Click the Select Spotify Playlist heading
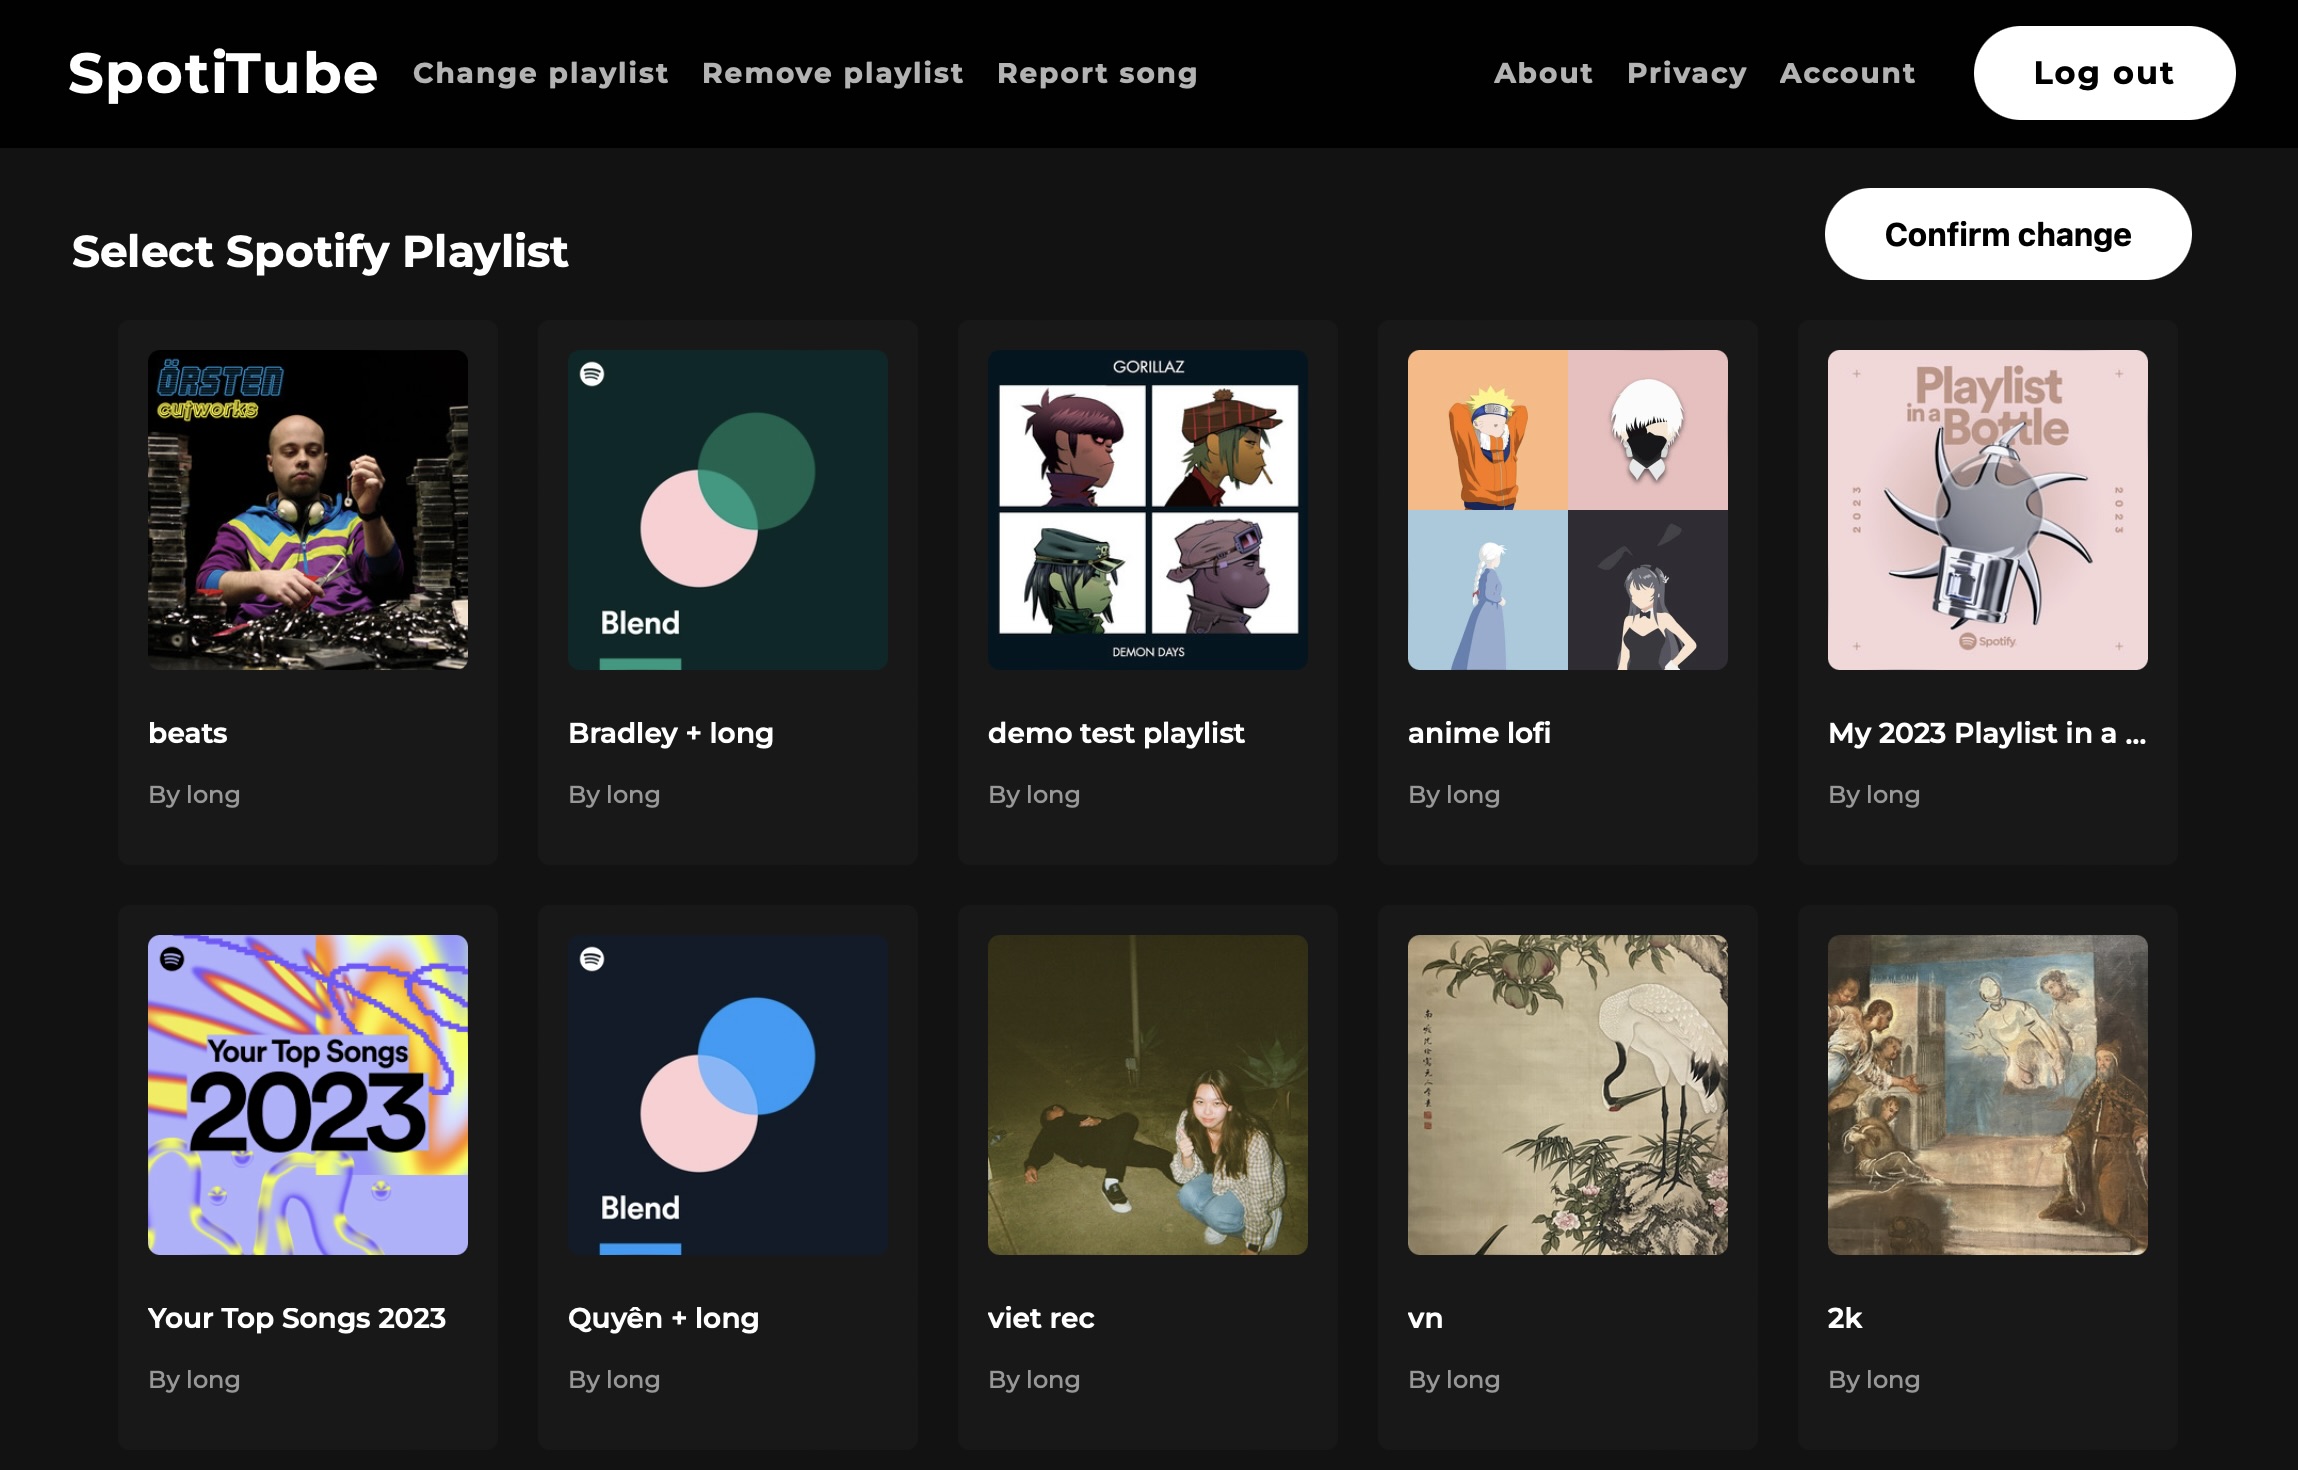2298x1470 pixels. coord(320,251)
